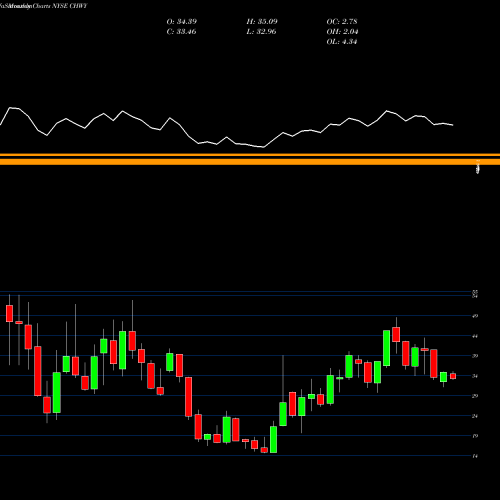Click the 14 price axis label
The width and height of the screenshot is (500, 500).
tap(475, 456)
